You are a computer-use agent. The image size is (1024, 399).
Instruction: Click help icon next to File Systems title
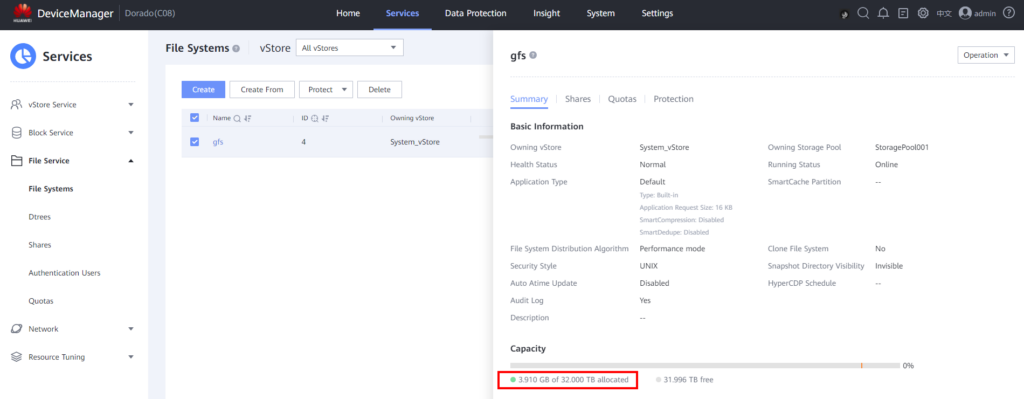(236, 48)
